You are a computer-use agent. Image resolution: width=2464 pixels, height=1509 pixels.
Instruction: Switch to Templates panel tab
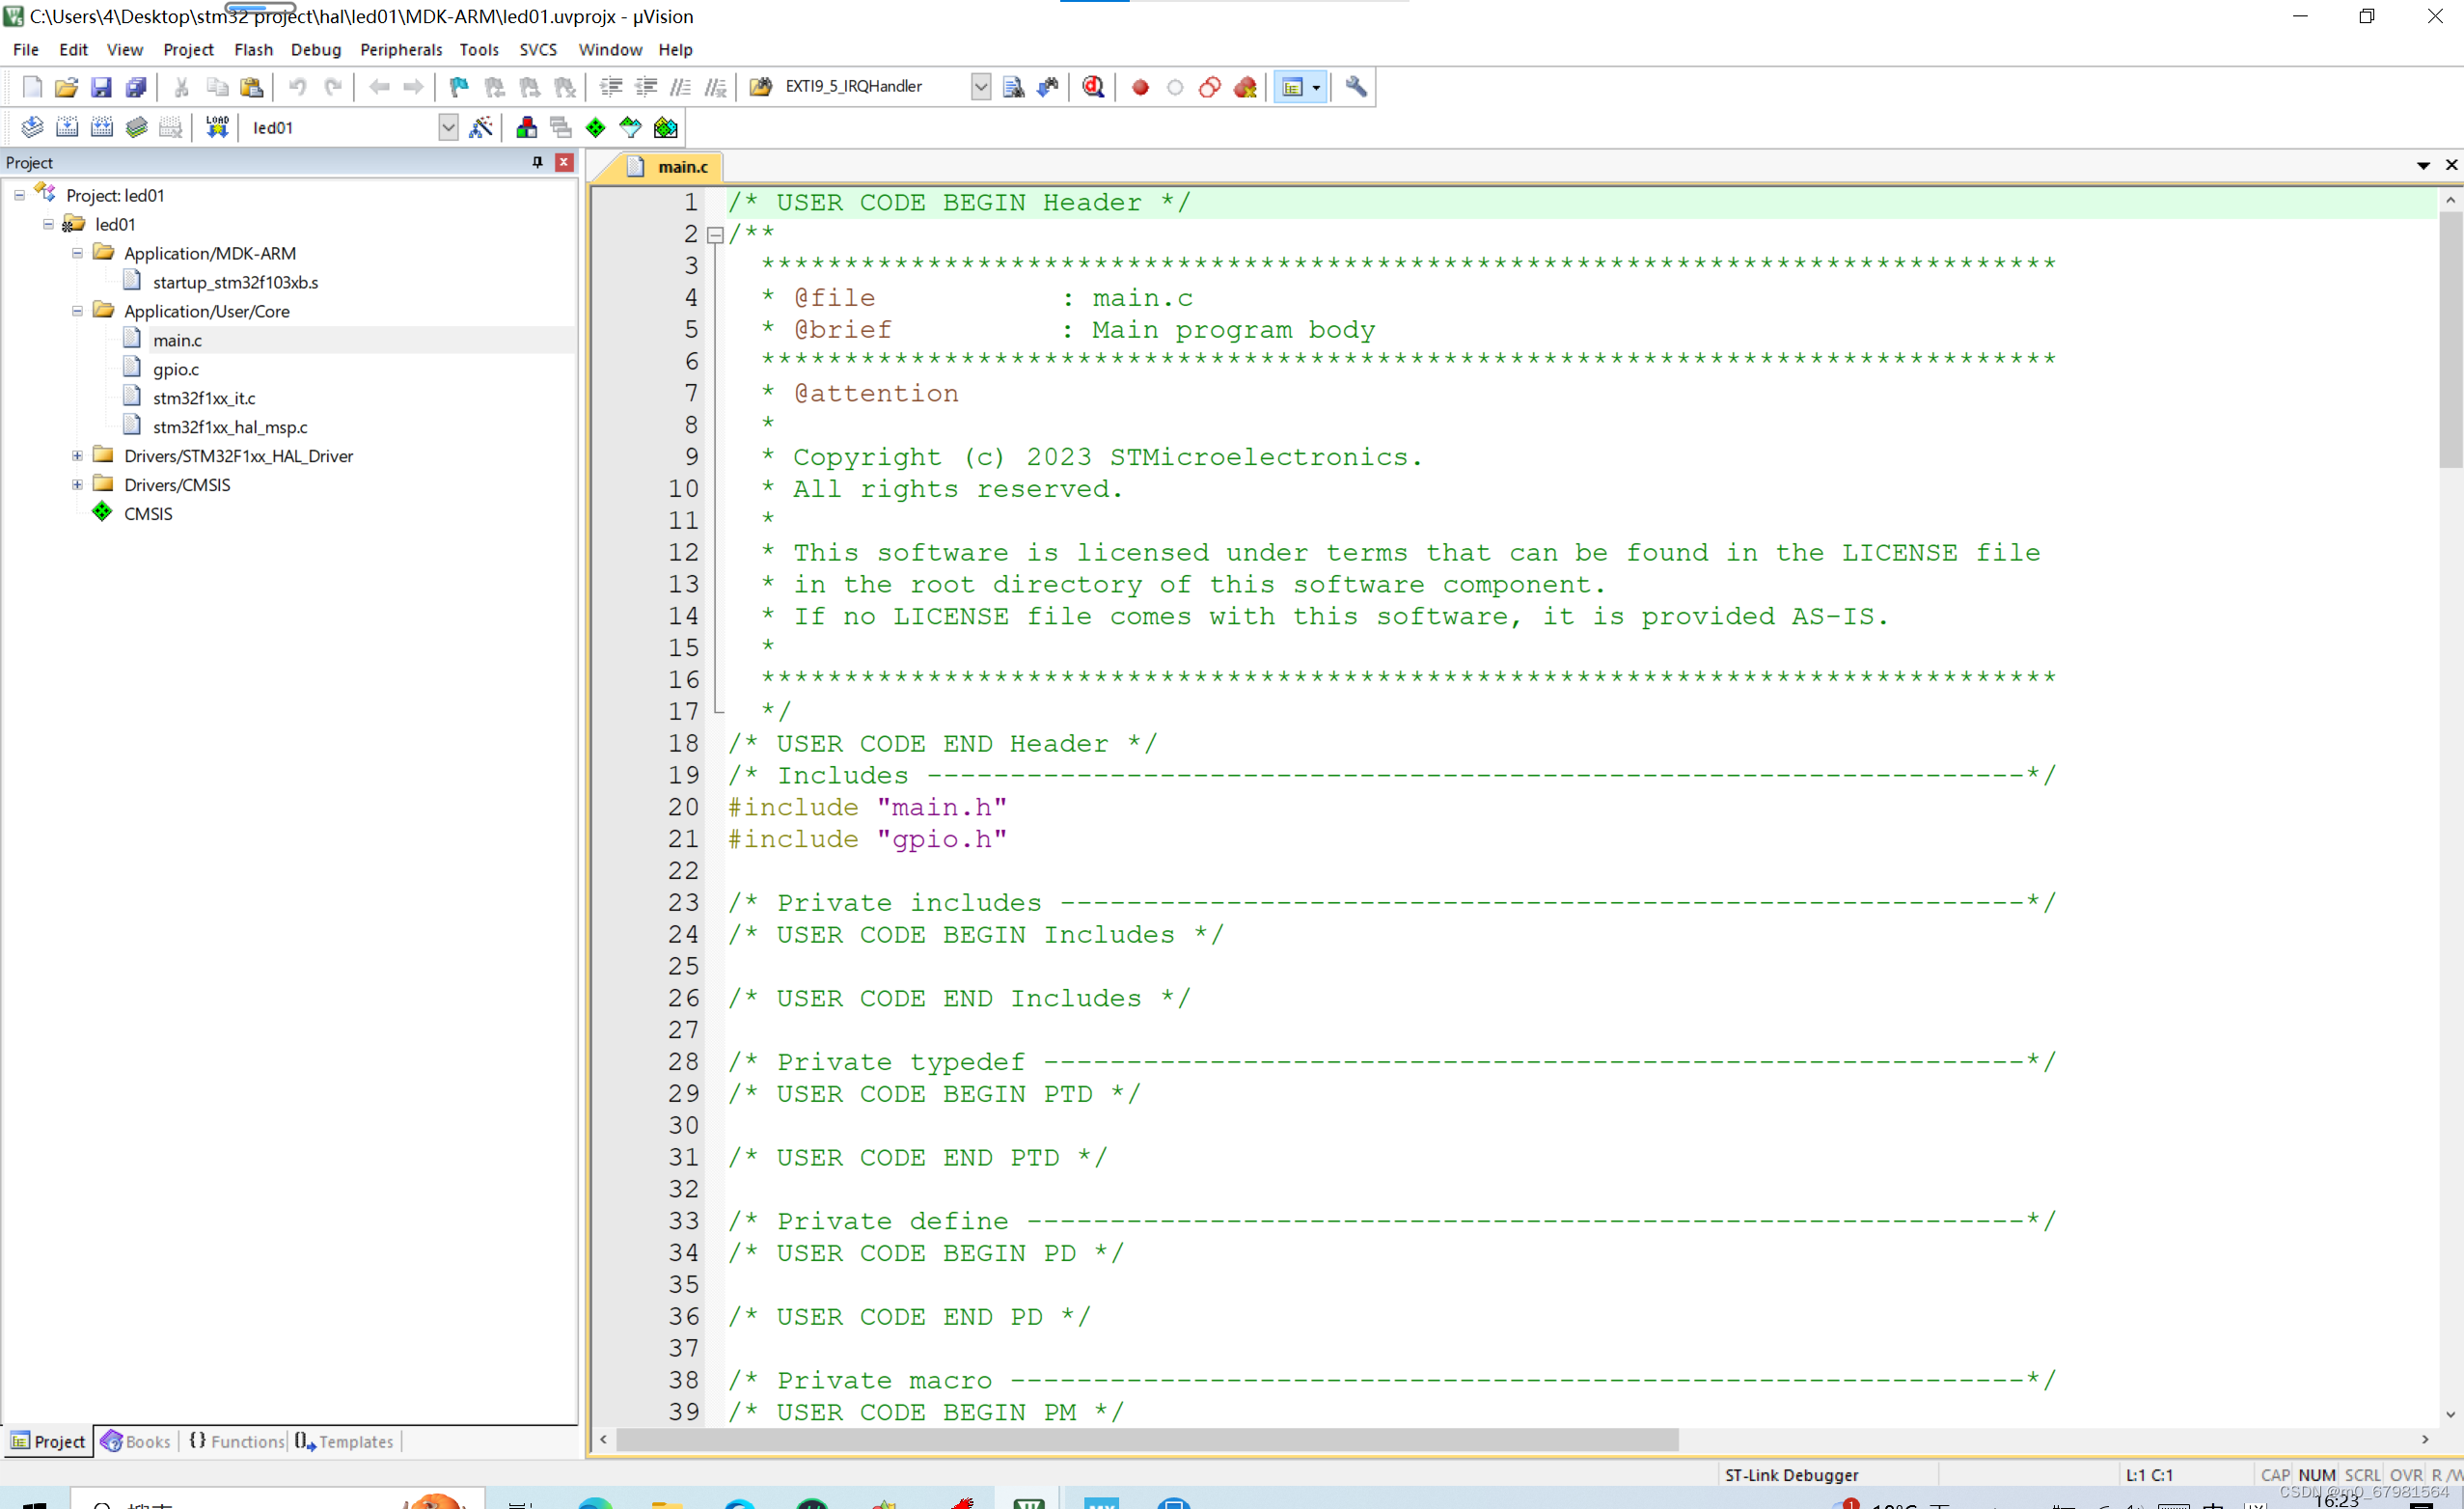click(345, 1441)
